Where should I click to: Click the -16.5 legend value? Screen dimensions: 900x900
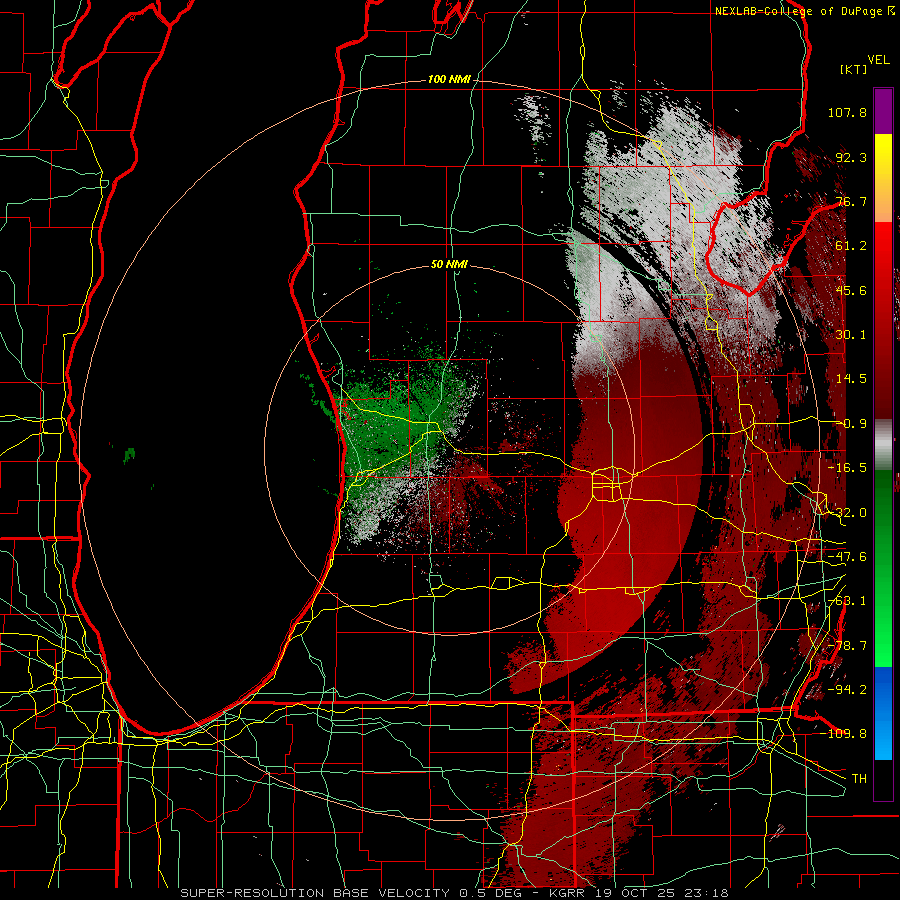click(x=847, y=468)
